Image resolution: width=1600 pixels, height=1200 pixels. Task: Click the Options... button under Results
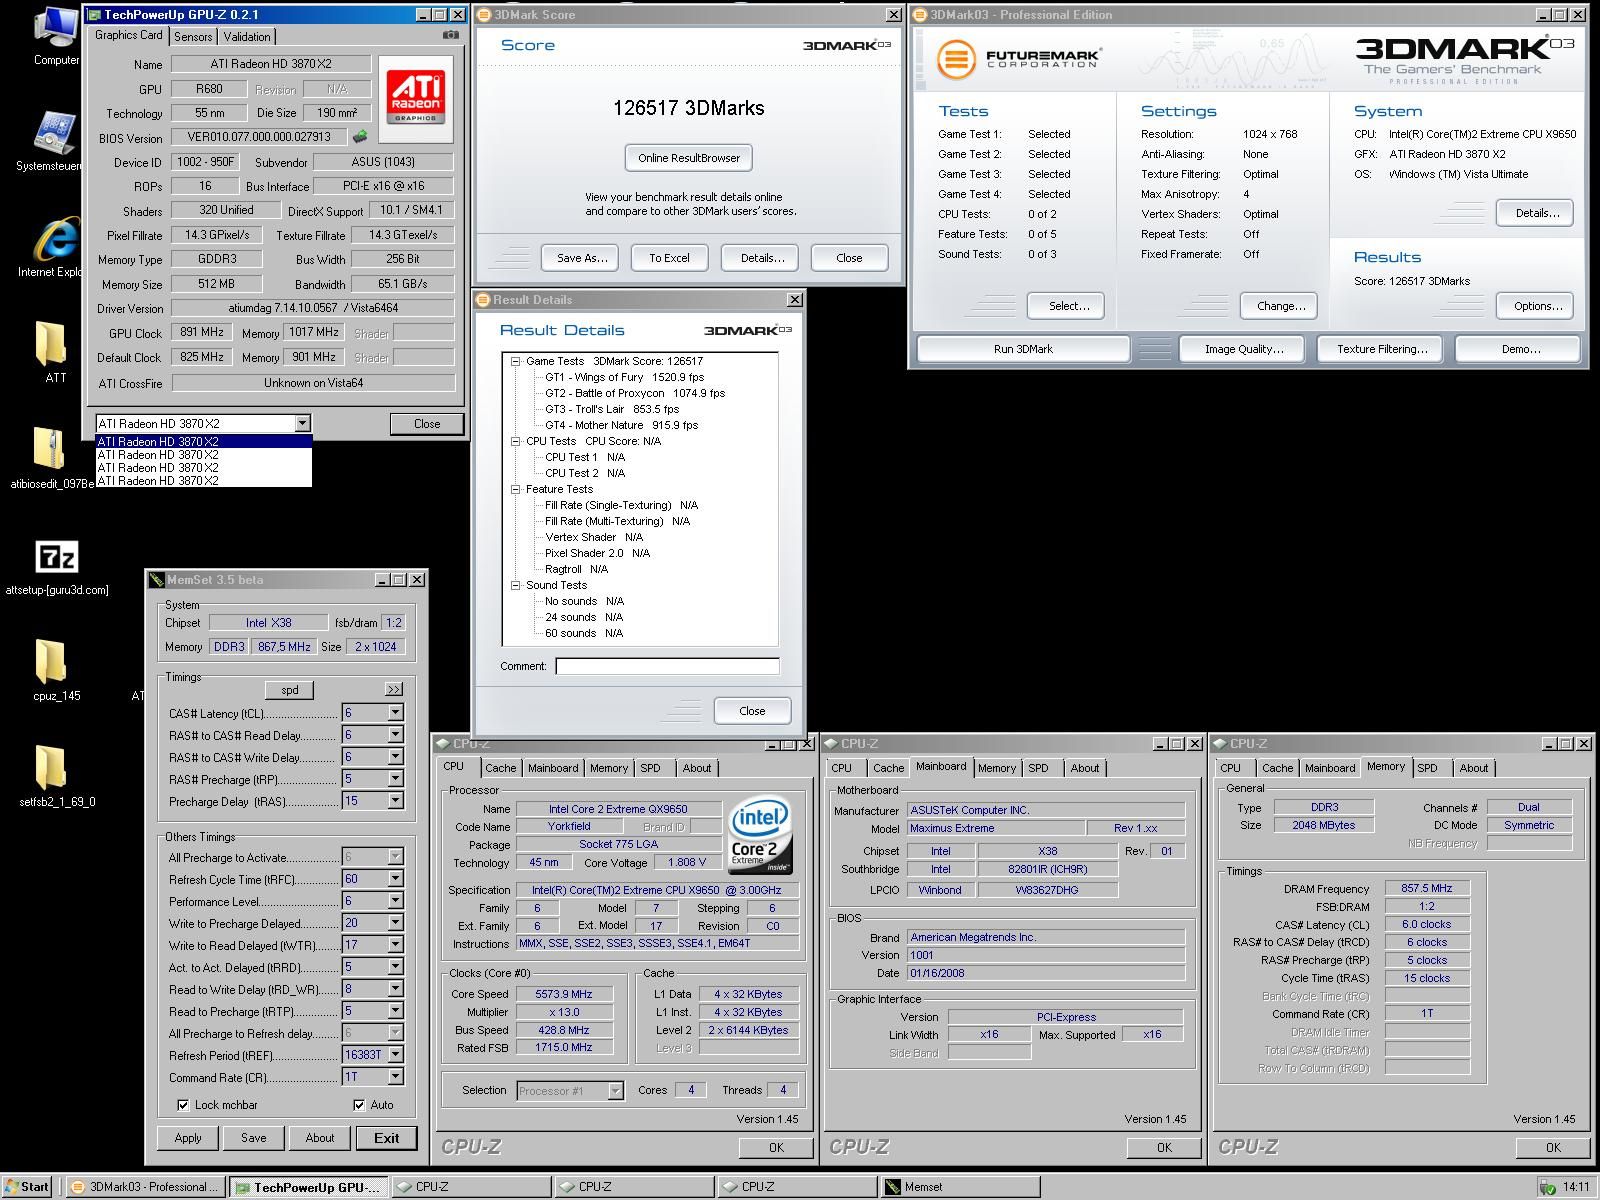pos(1536,306)
